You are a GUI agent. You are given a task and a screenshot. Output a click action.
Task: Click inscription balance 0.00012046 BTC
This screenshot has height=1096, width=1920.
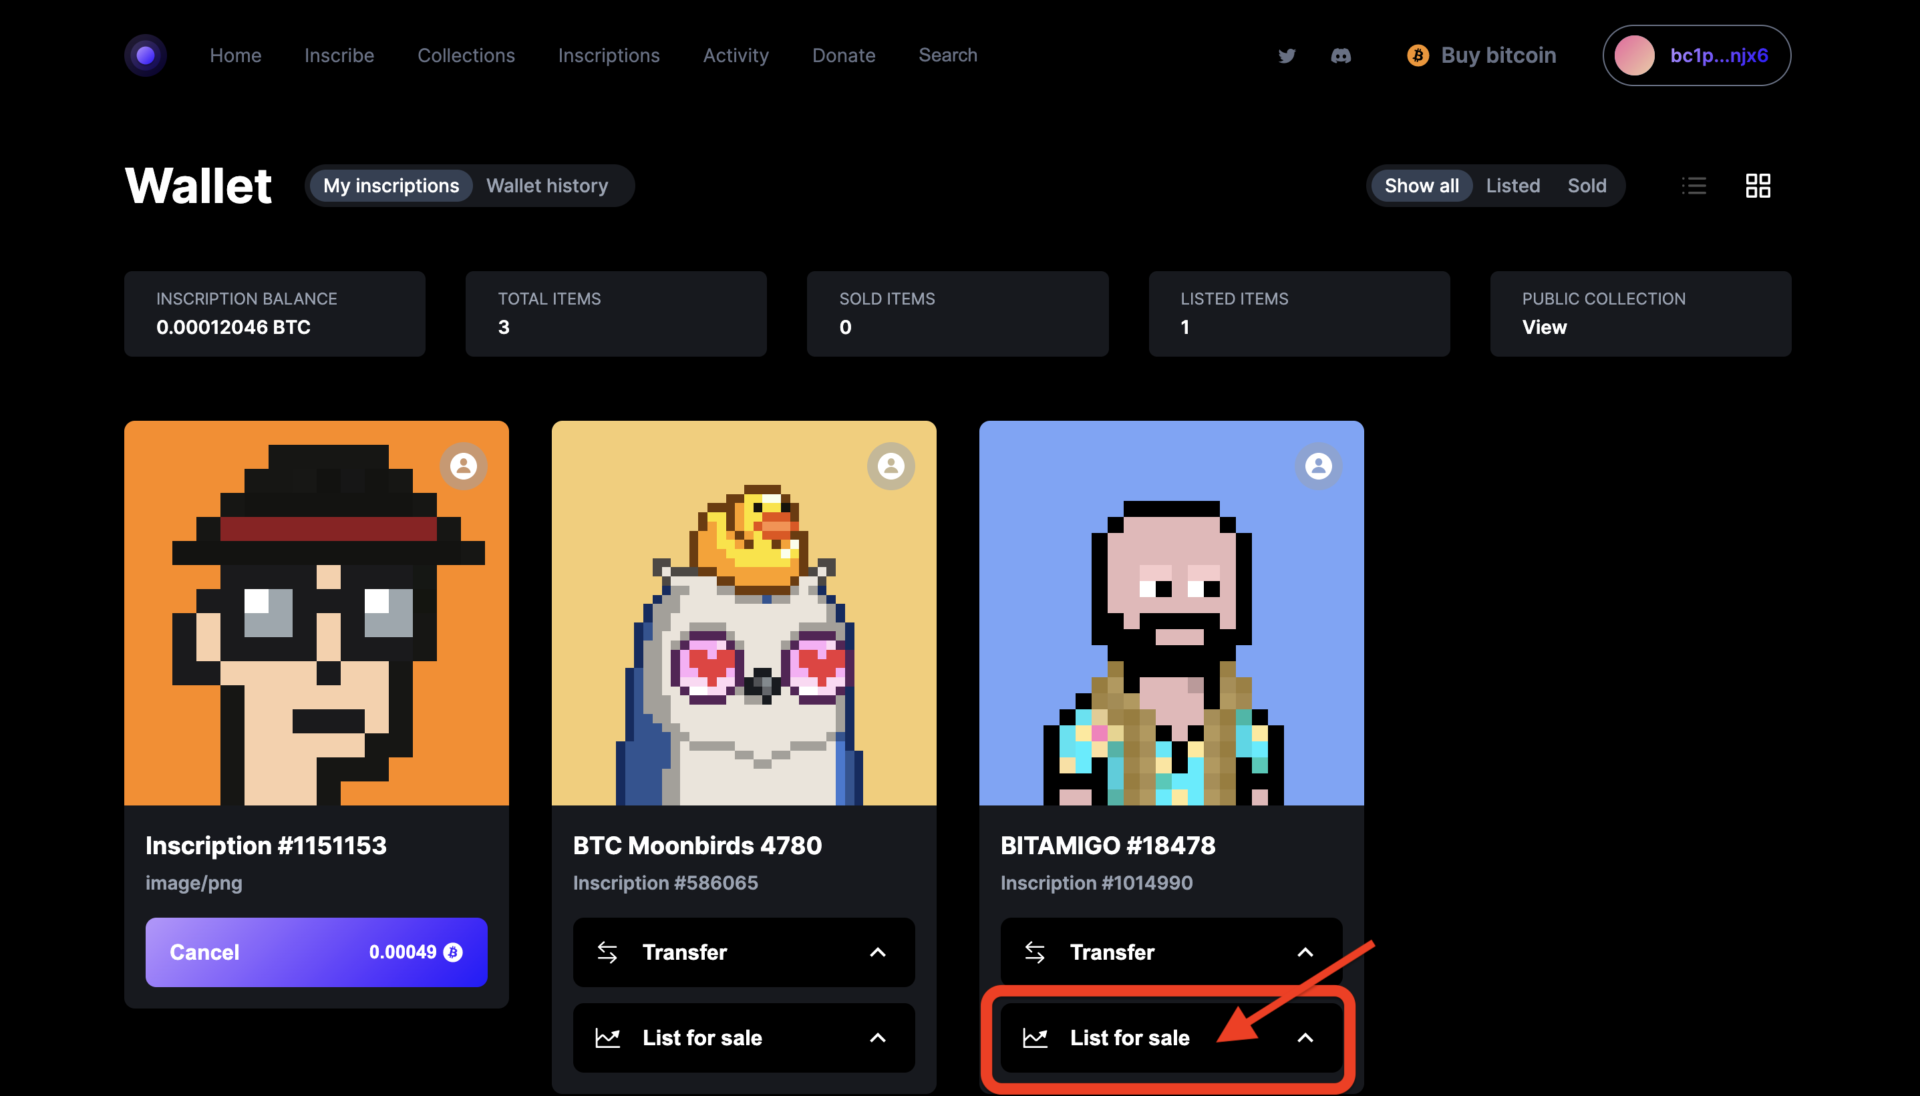pos(233,327)
